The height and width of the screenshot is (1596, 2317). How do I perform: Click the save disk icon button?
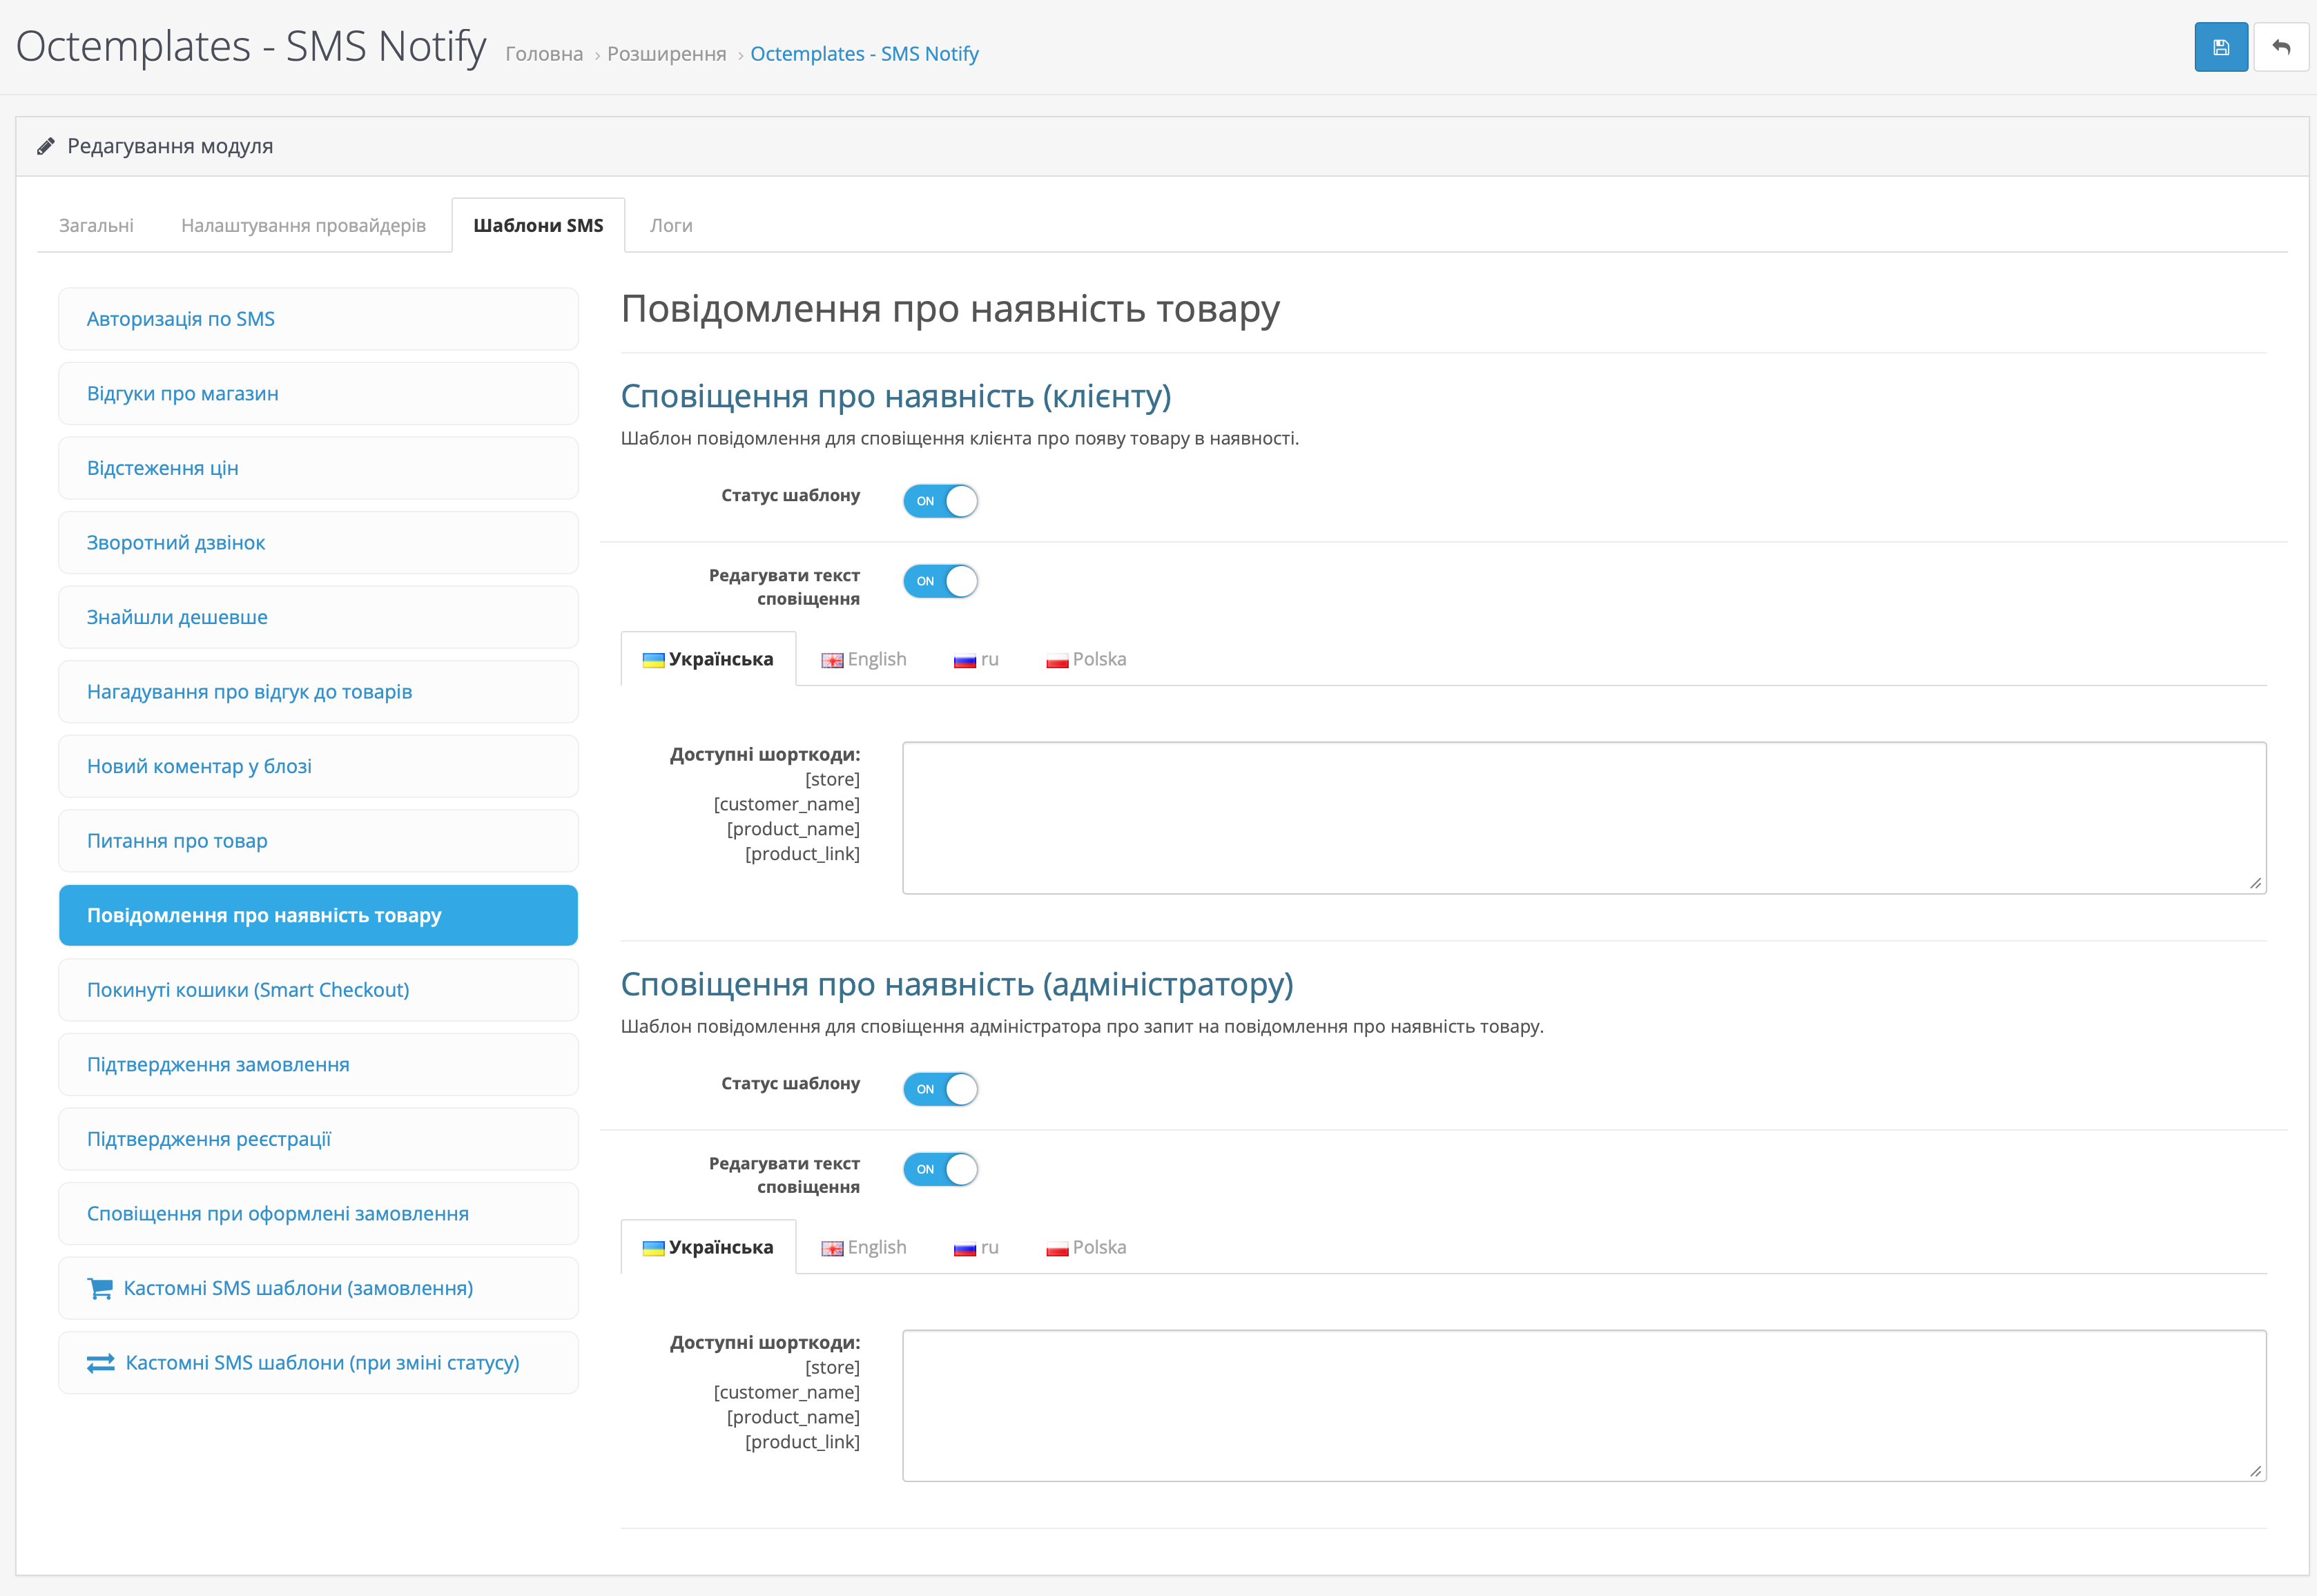2220,47
